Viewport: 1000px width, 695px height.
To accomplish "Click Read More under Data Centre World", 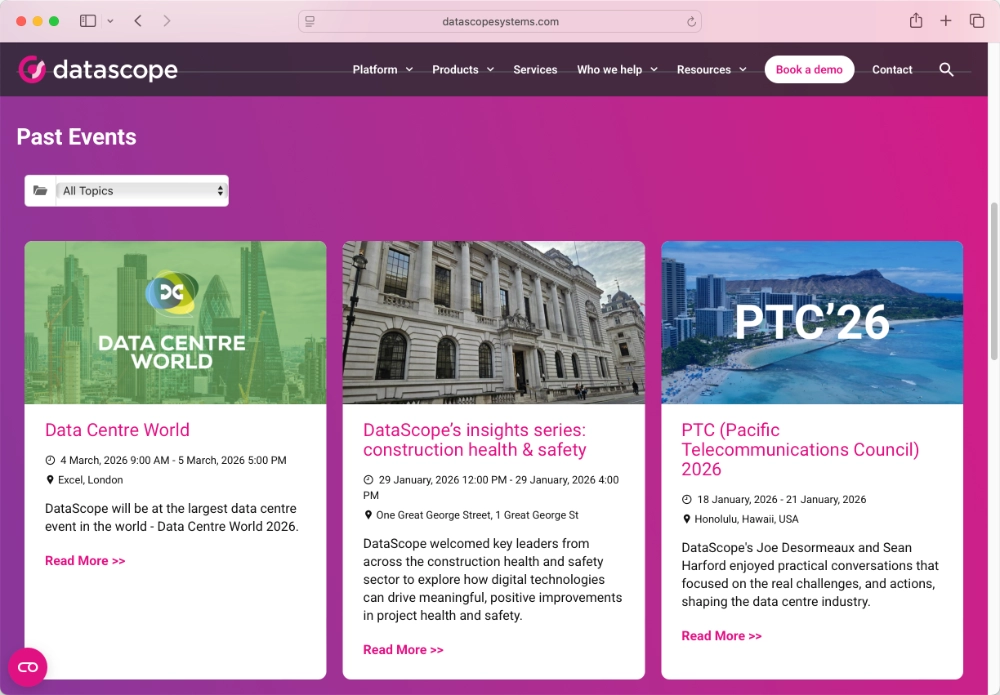I will pyautogui.click(x=85, y=561).
